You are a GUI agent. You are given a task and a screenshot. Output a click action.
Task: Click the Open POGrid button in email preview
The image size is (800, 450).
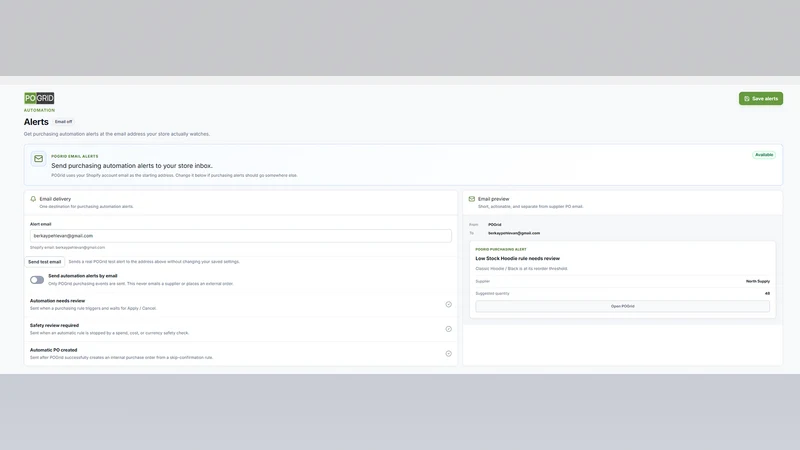pyautogui.click(x=622, y=306)
